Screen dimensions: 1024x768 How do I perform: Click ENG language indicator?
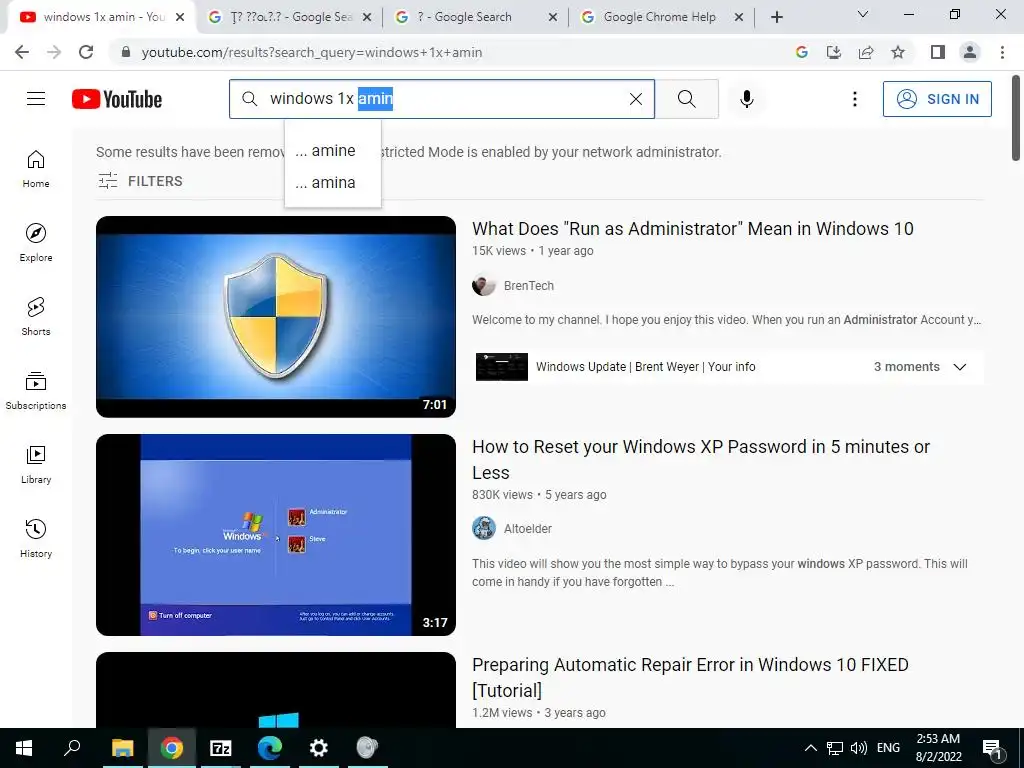888,748
